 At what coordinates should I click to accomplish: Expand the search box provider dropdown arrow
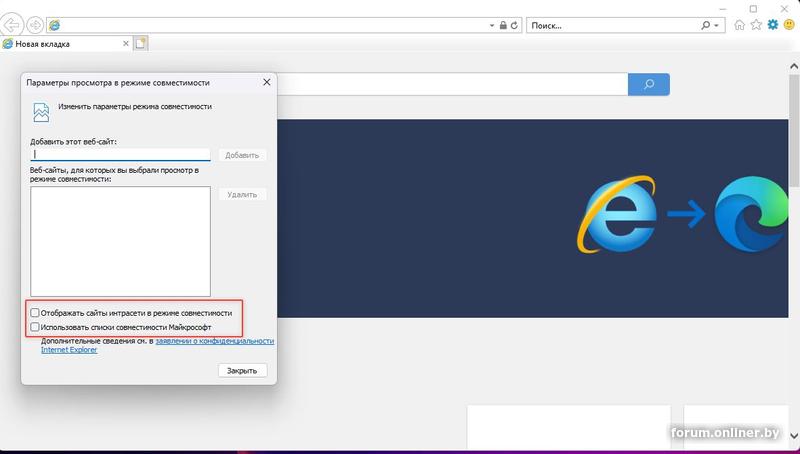click(x=718, y=24)
